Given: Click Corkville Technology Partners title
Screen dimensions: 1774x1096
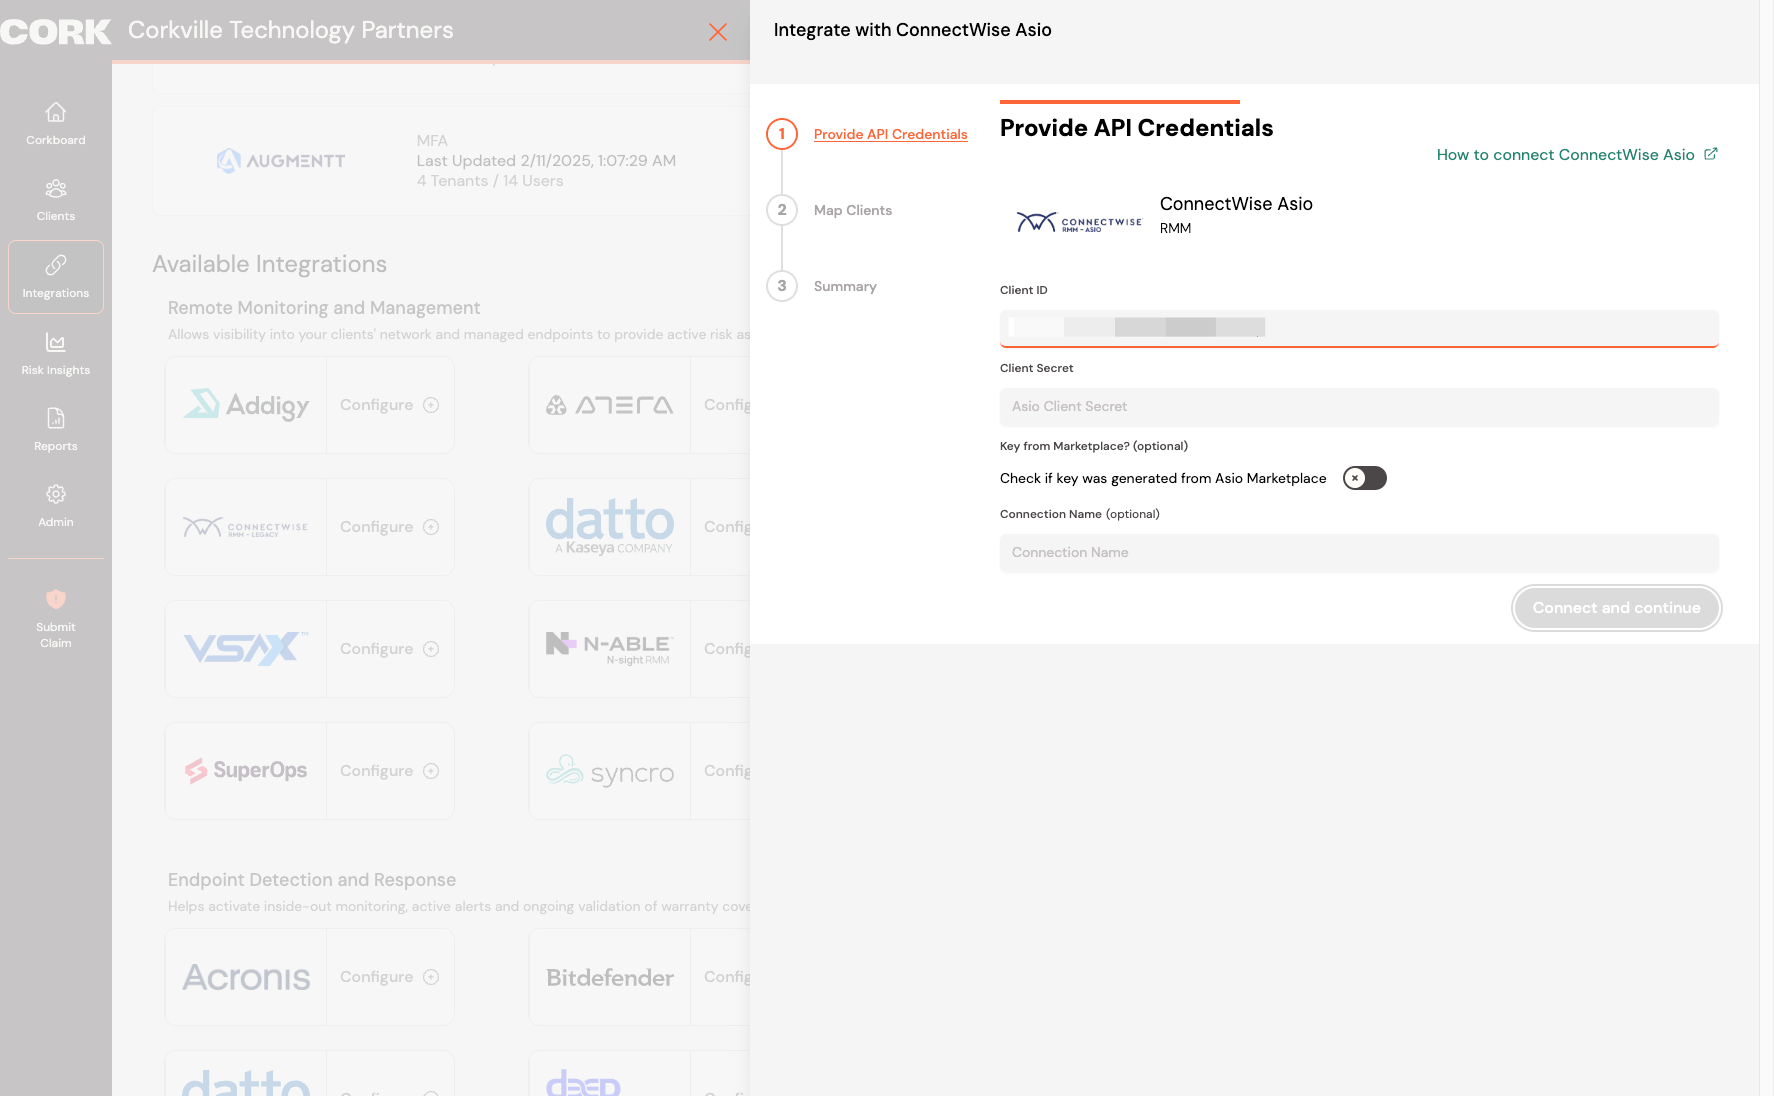Looking at the screenshot, I should click(290, 30).
